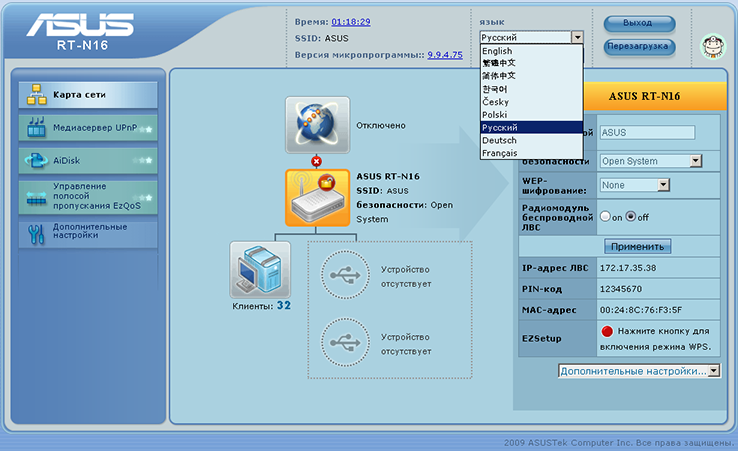Open the WEP encryption None dropdown
Screen dimensions: 738x451
click(663, 185)
